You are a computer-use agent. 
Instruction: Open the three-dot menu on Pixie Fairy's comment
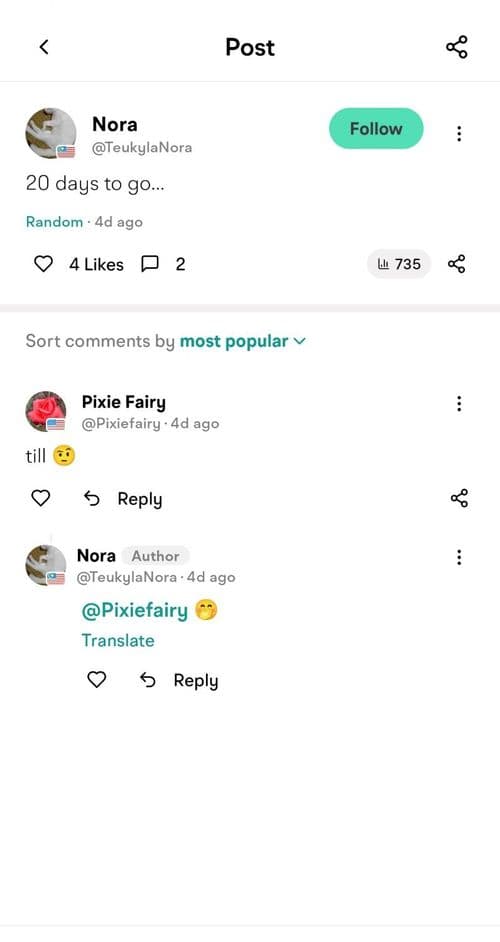point(459,404)
